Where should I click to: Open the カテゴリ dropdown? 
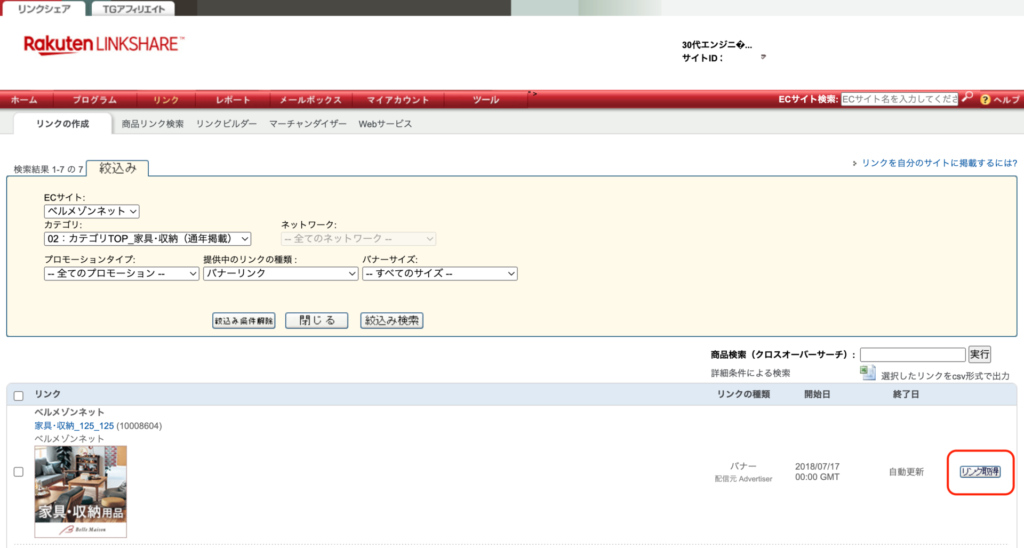pyautogui.click(x=147, y=238)
